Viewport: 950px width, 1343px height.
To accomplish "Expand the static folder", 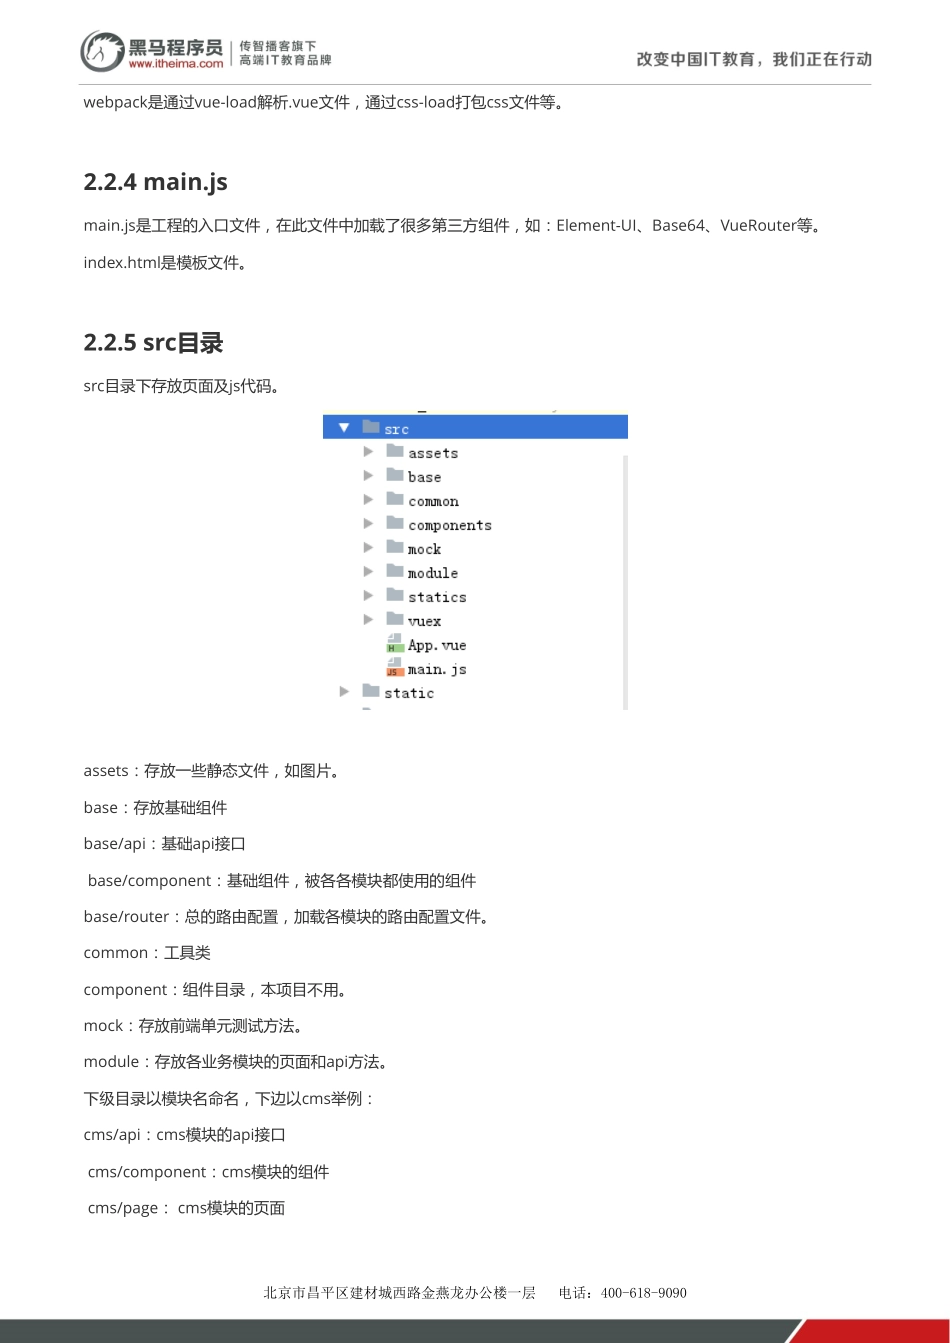I will 345,692.
